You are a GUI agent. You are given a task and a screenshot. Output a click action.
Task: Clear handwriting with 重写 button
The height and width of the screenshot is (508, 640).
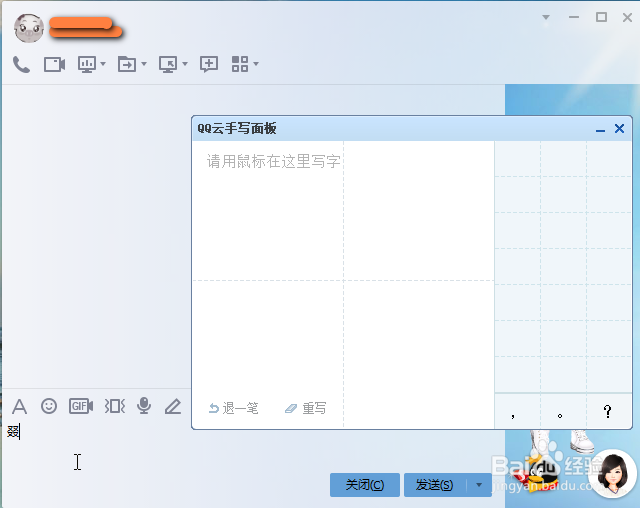[x=306, y=408]
